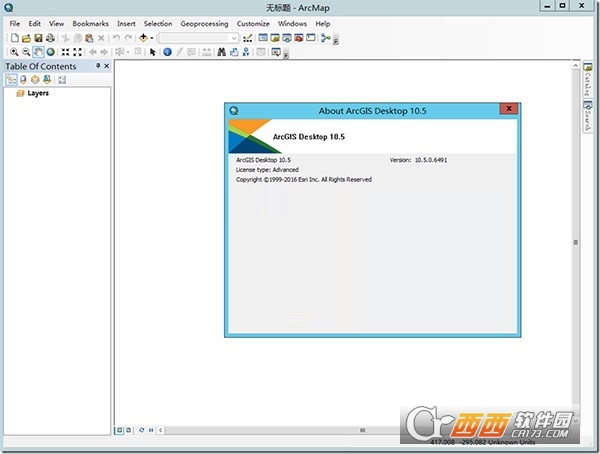Click the version 10.5.0.6491 text
The width and height of the screenshot is (600, 454).
[430, 160]
